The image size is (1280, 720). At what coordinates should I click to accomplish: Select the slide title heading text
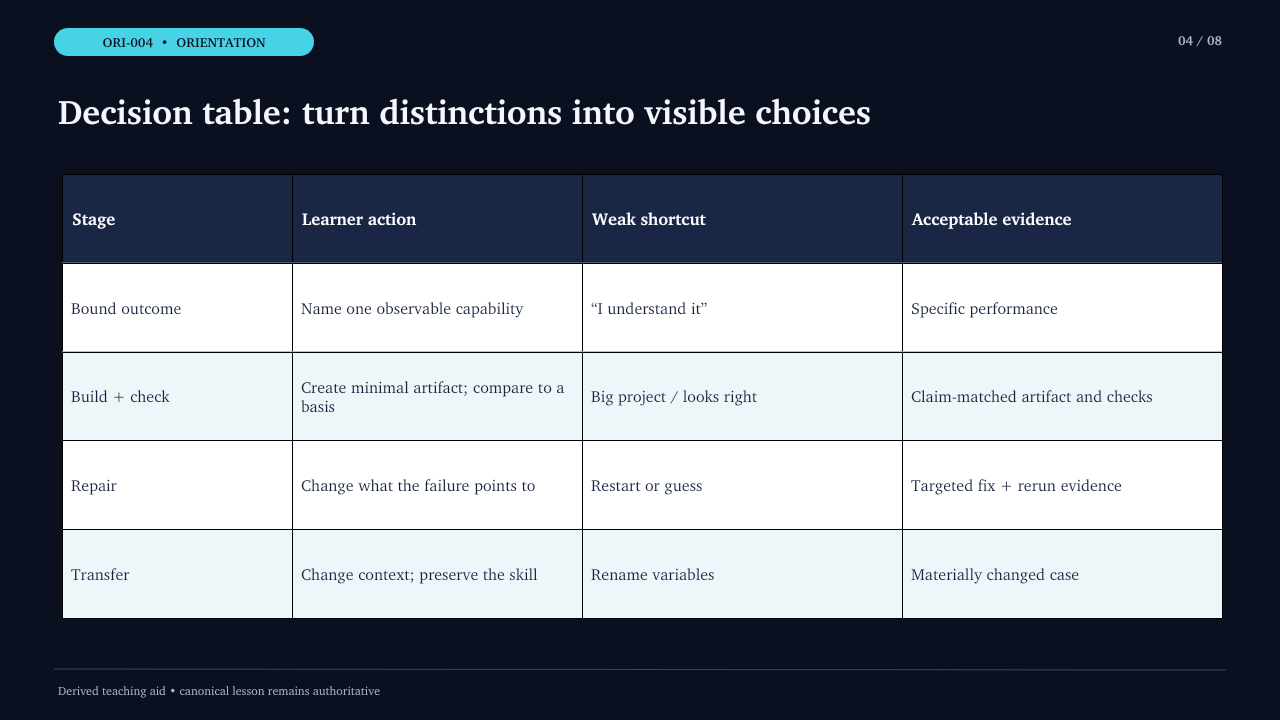pos(464,113)
